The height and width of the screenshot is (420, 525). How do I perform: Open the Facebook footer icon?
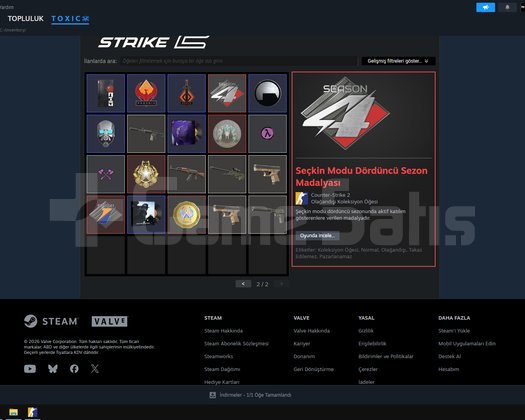(x=74, y=369)
